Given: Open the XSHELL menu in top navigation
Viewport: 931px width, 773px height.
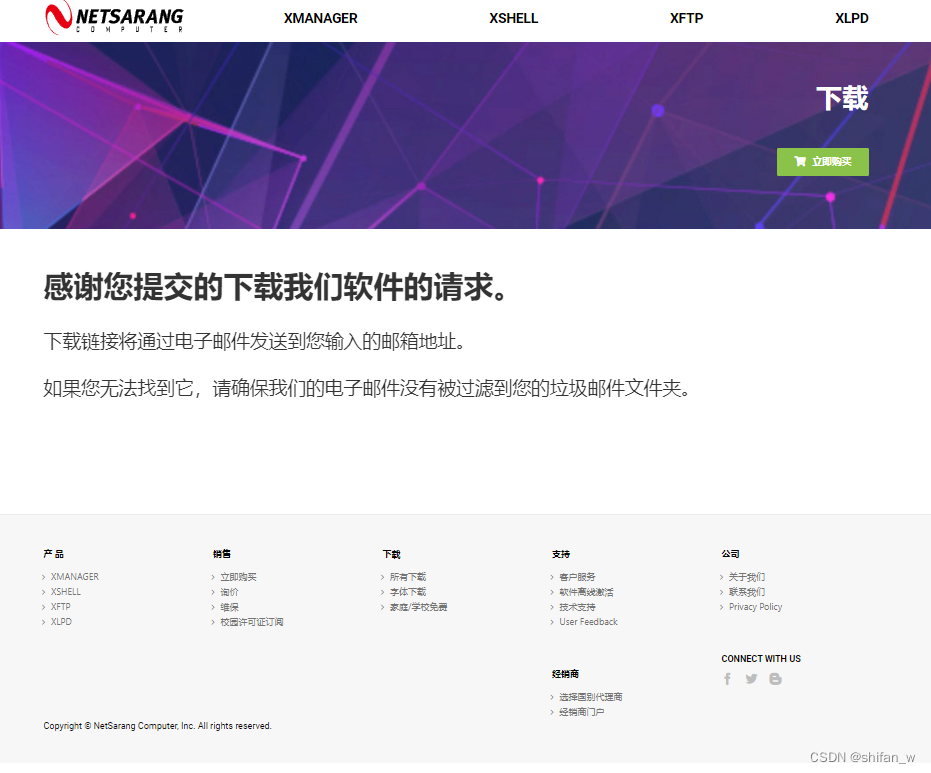Looking at the screenshot, I should [514, 18].
